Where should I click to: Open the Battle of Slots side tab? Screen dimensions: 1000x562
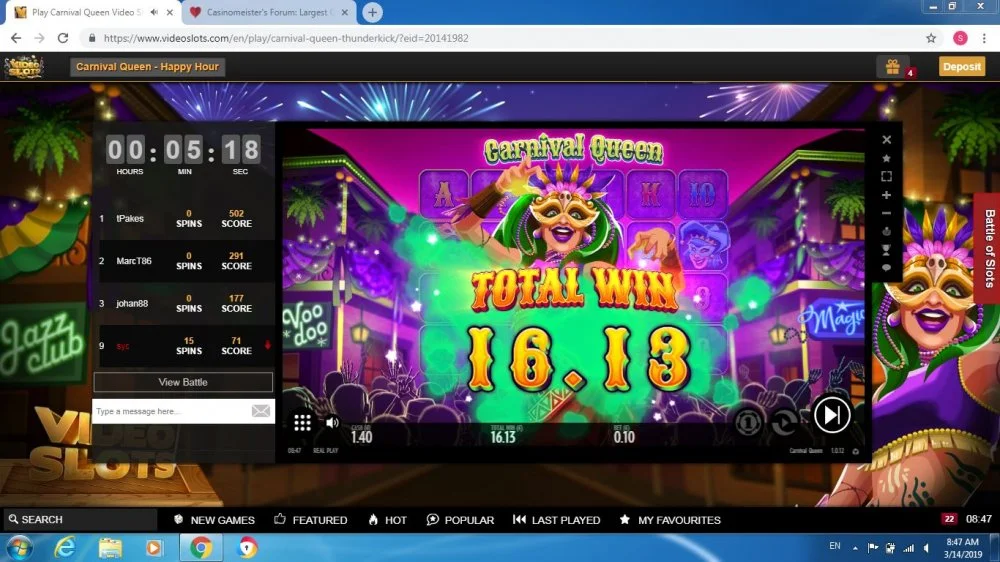[x=988, y=249]
